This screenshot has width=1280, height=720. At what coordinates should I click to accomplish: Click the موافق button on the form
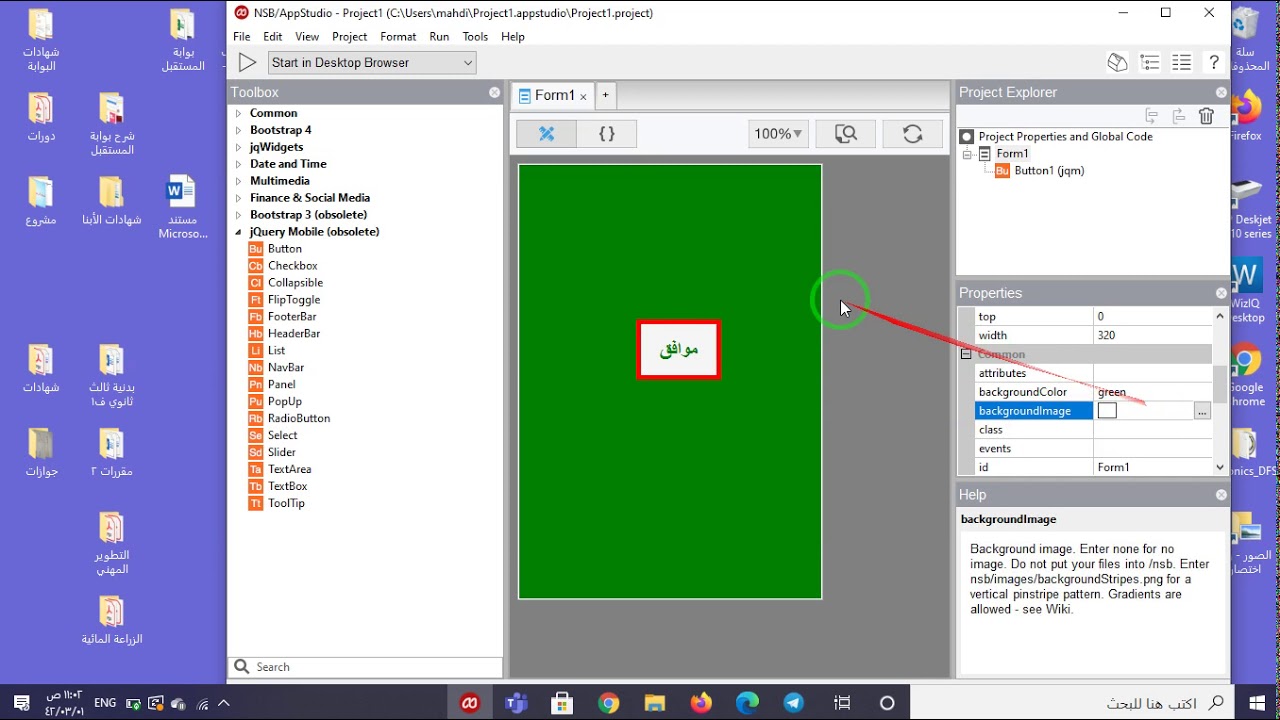coord(679,350)
